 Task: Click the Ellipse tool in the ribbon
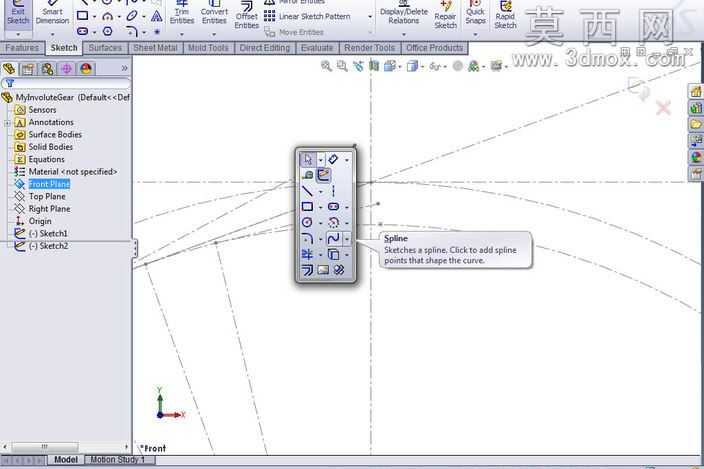pyautogui.click(x=131, y=16)
